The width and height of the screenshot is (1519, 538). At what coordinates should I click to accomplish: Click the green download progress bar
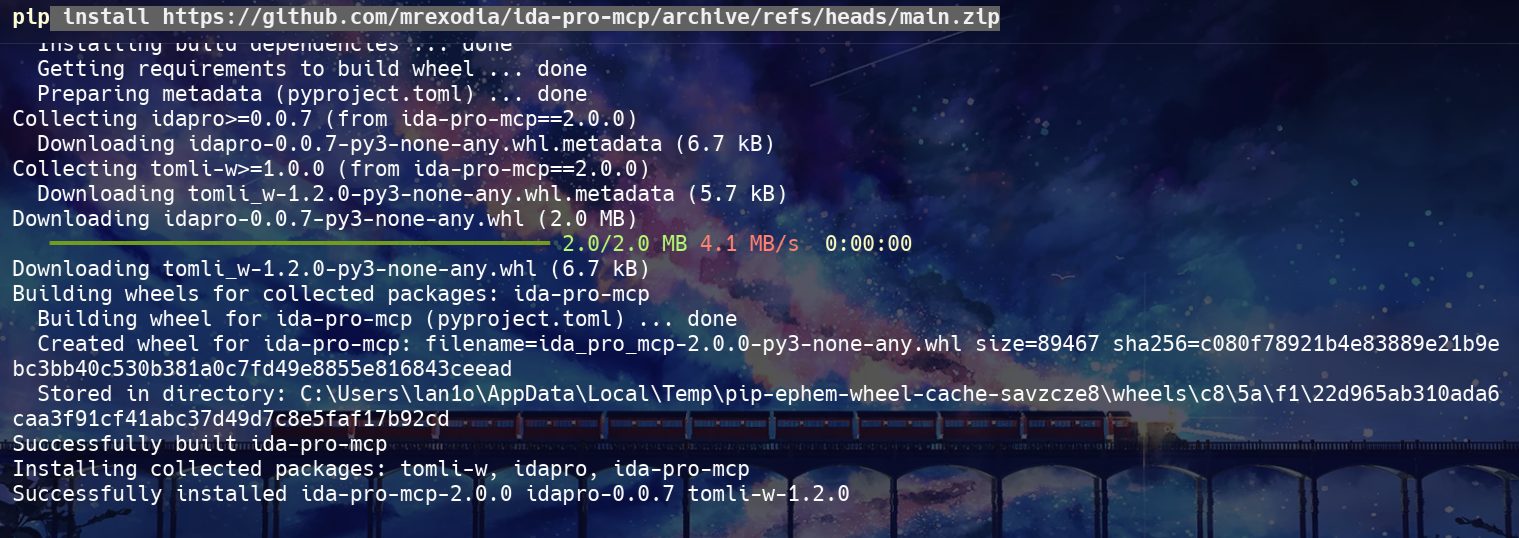pyautogui.click(x=298, y=243)
